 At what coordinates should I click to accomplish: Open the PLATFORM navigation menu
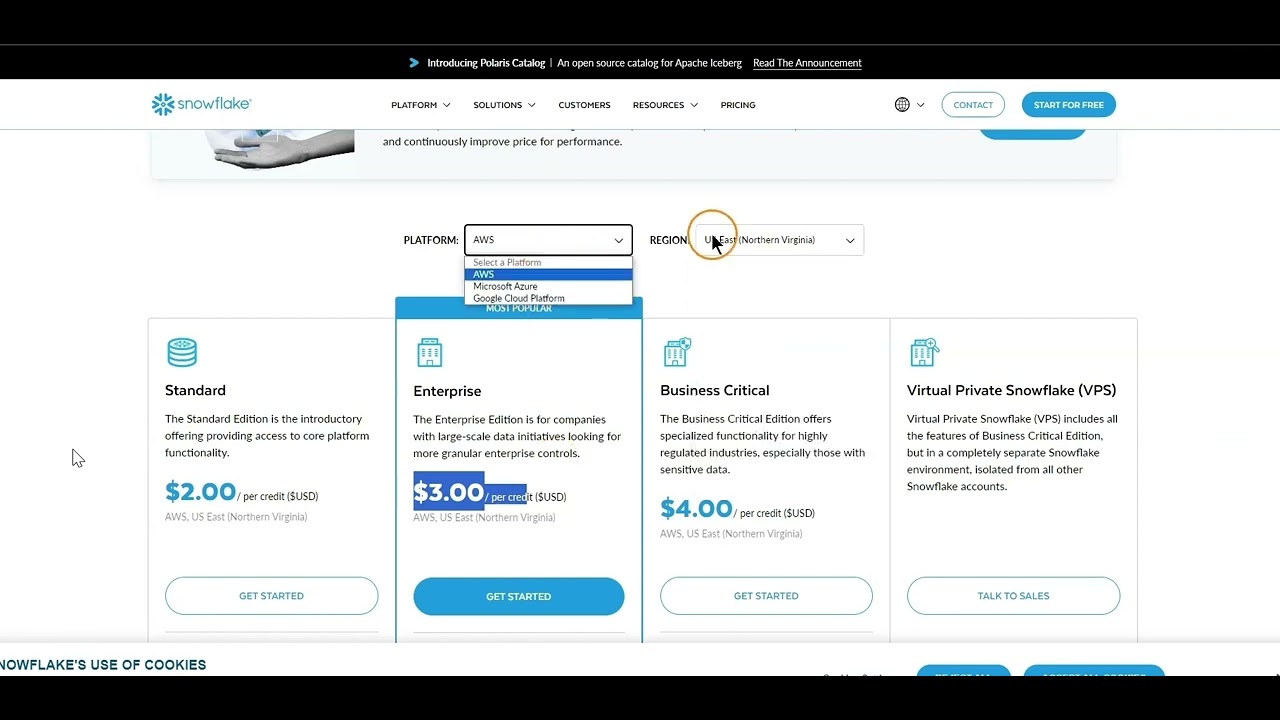click(420, 105)
